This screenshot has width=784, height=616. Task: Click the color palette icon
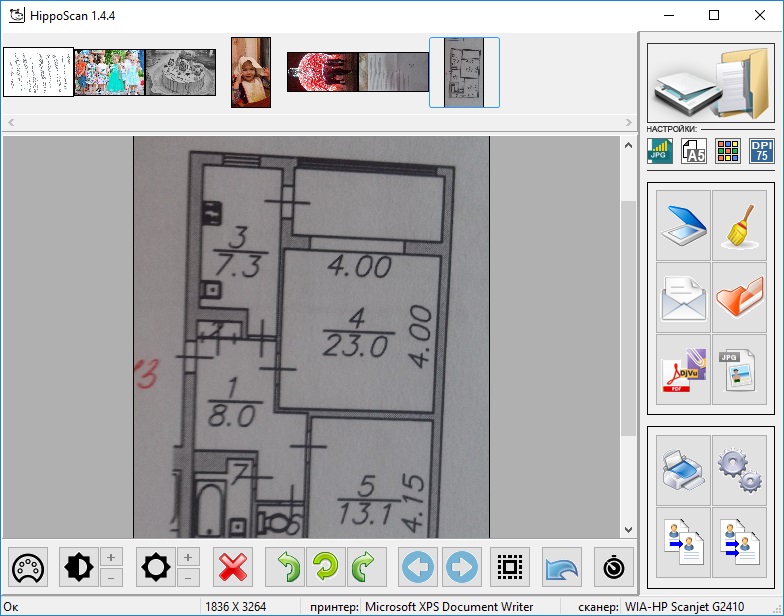pos(28,567)
